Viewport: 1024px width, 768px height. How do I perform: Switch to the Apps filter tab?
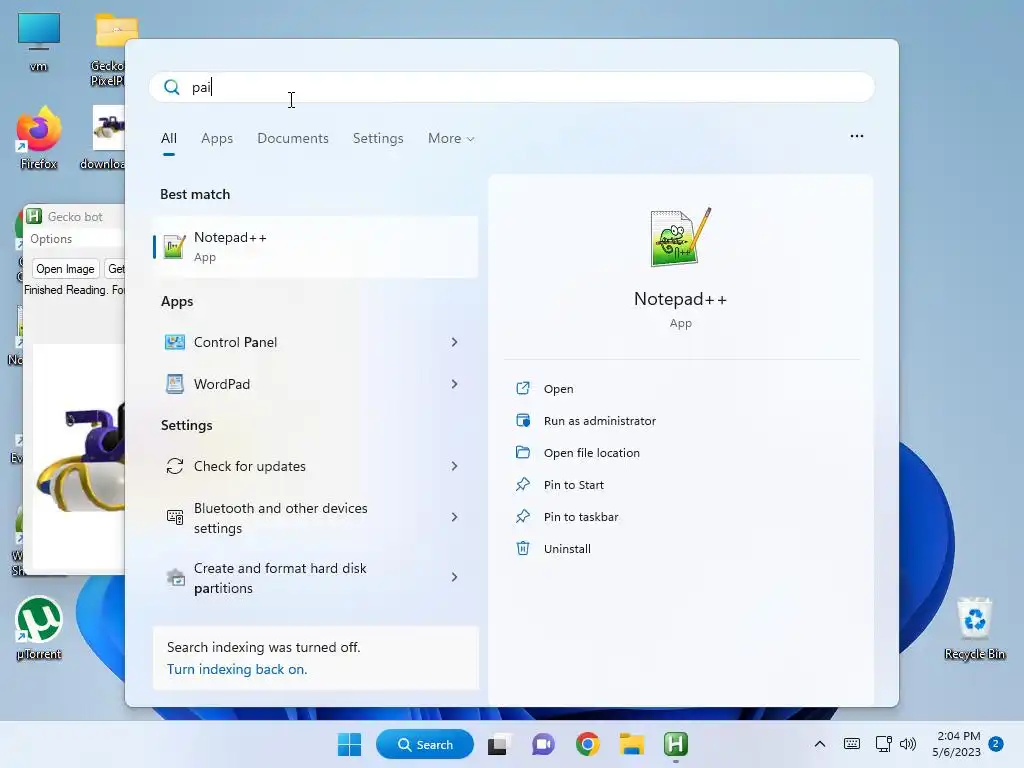[x=217, y=138]
